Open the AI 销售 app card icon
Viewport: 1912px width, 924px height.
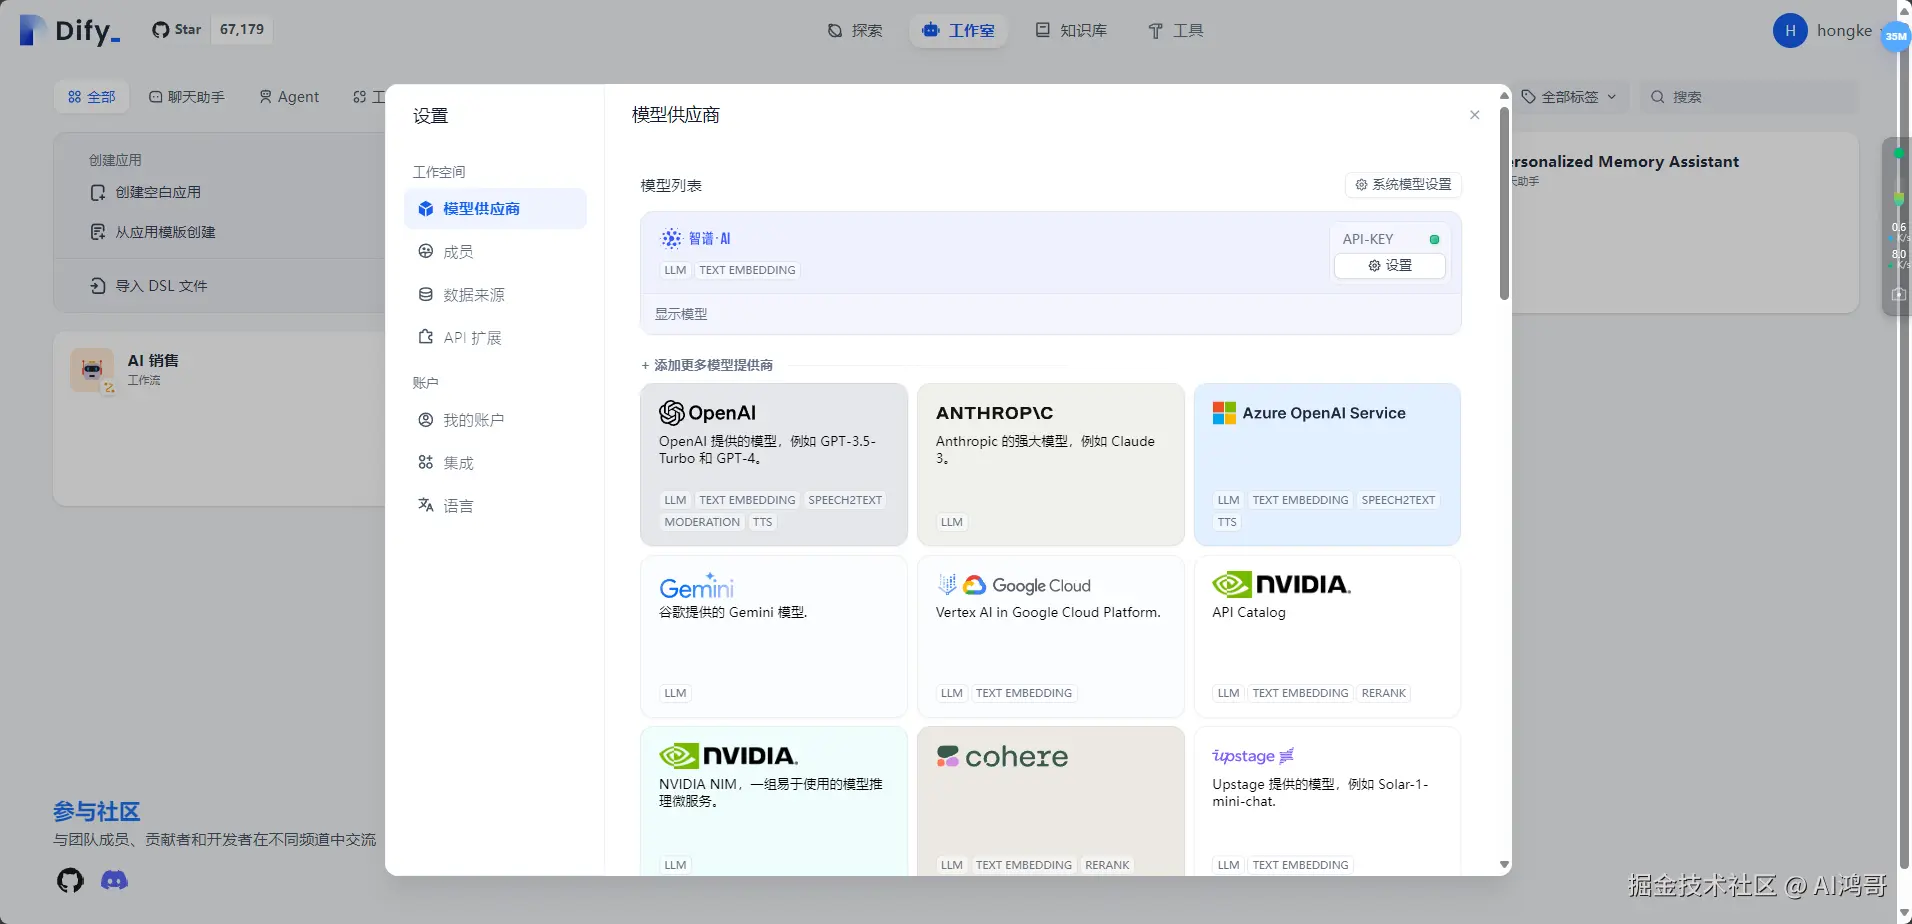point(92,370)
